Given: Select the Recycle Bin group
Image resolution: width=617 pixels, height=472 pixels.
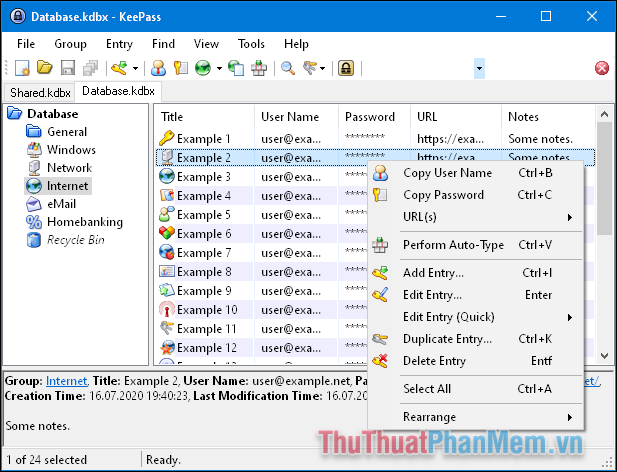Looking at the screenshot, I should [x=76, y=240].
